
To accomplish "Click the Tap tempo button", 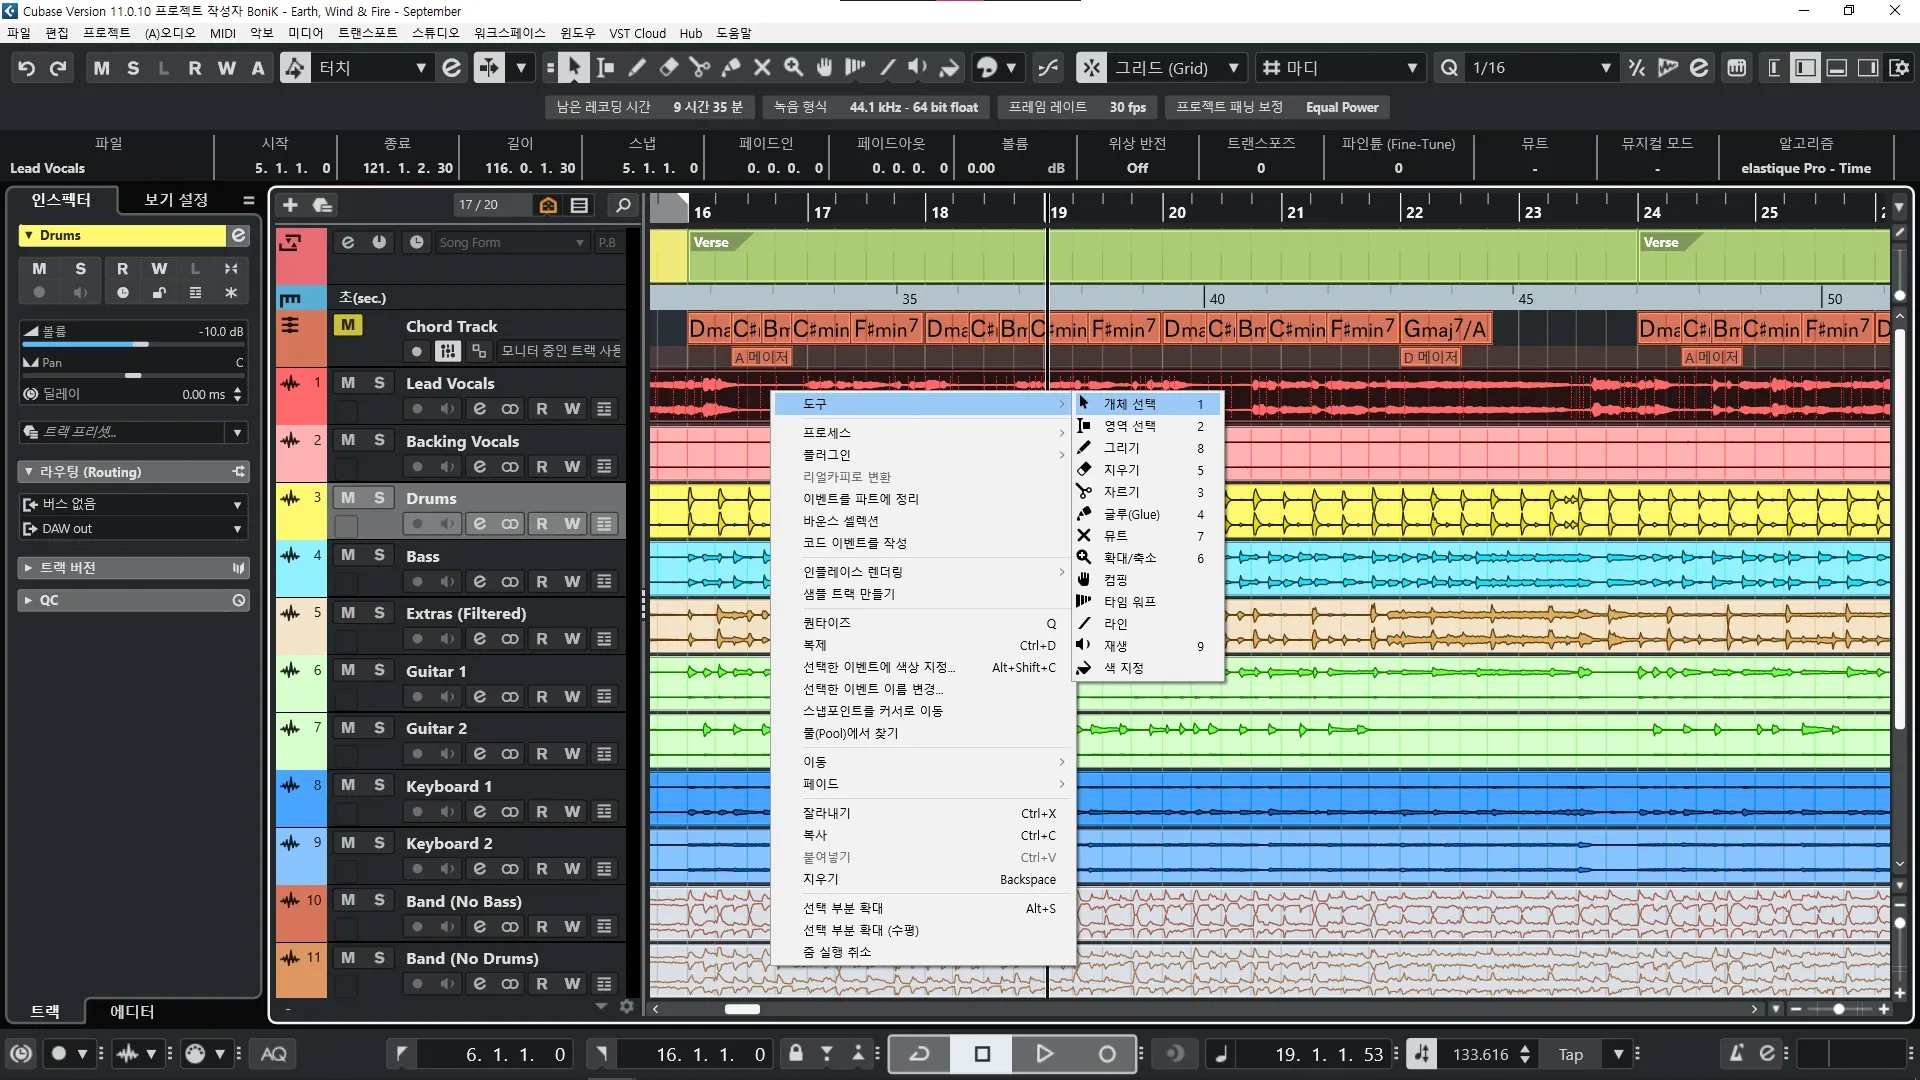I will click(1571, 1054).
